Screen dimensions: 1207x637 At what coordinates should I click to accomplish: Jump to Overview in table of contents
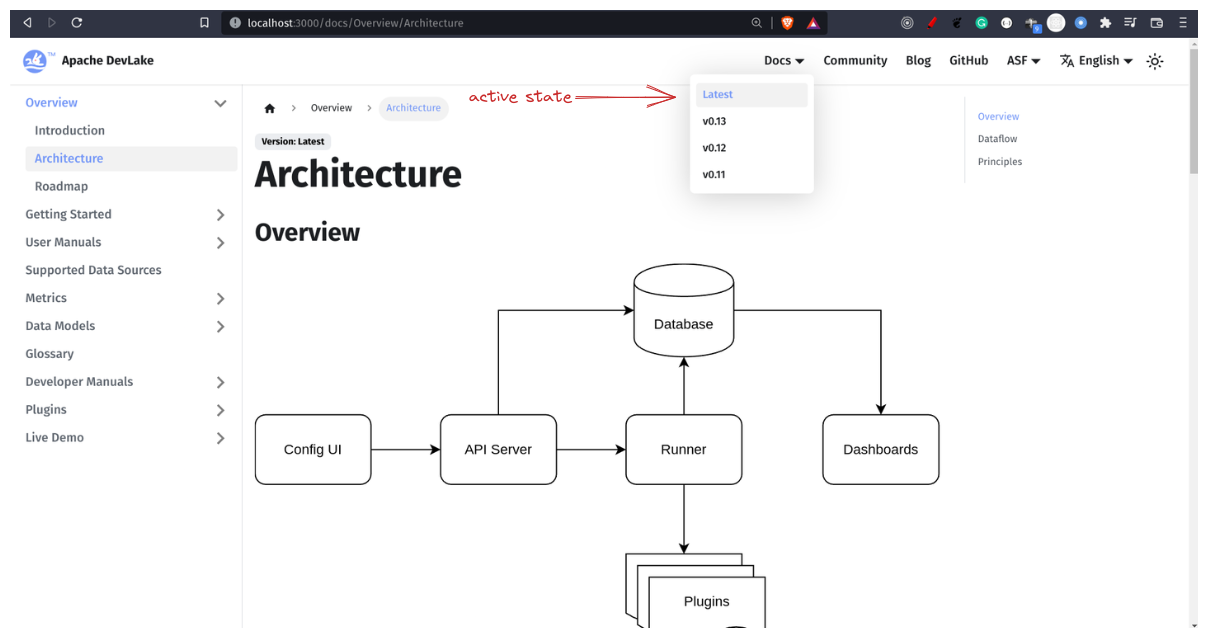tap(998, 117)
